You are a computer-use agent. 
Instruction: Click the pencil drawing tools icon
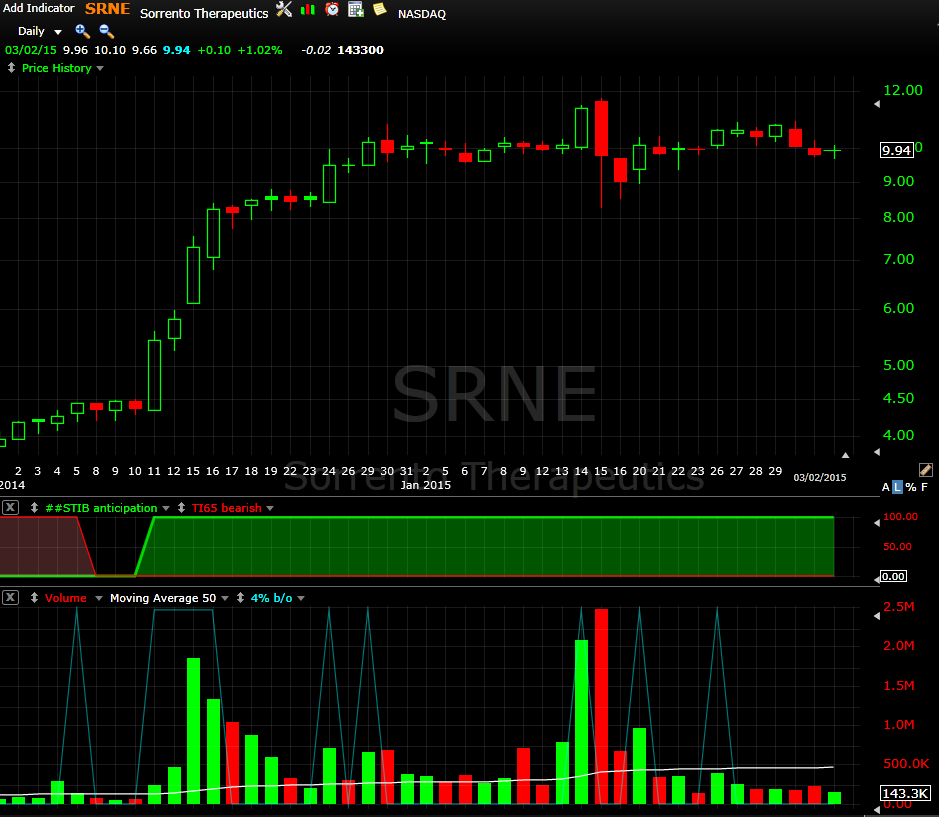(925, 470)
